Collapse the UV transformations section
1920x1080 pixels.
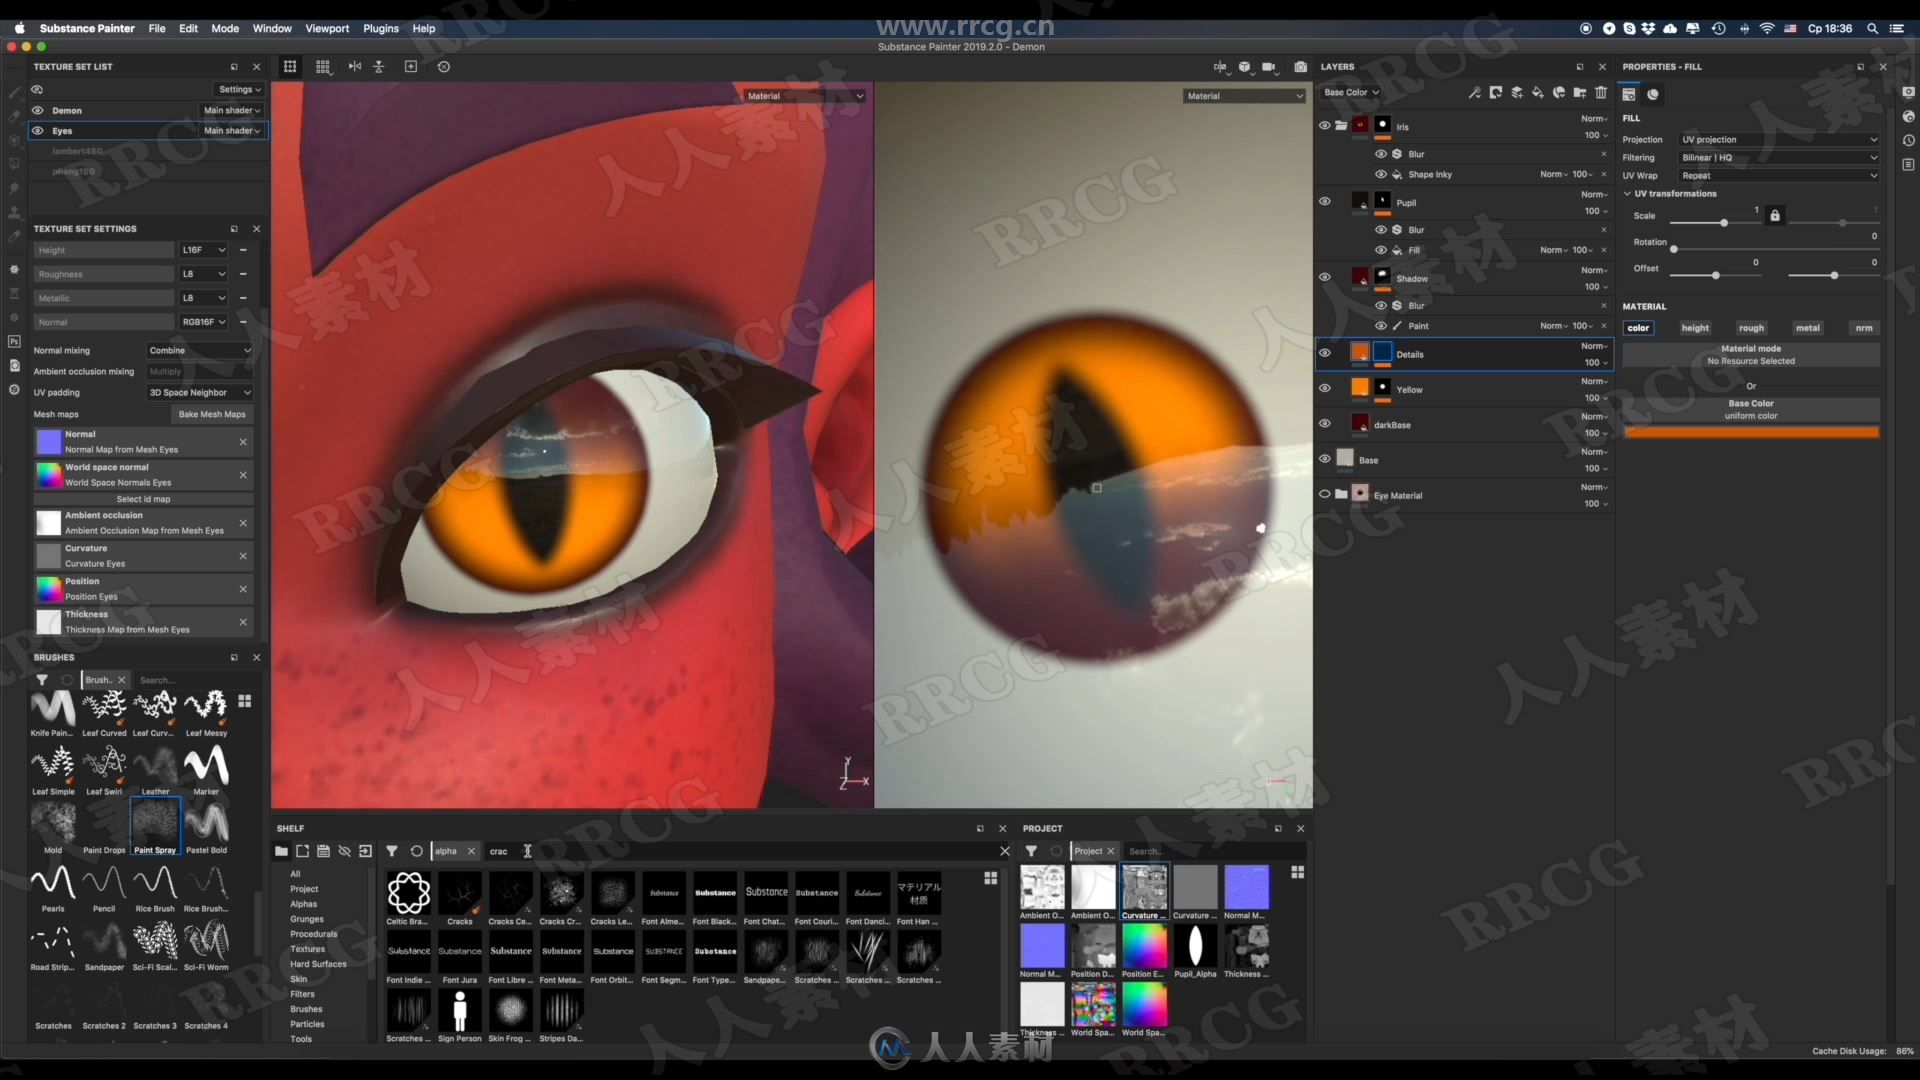[1627, 194]
